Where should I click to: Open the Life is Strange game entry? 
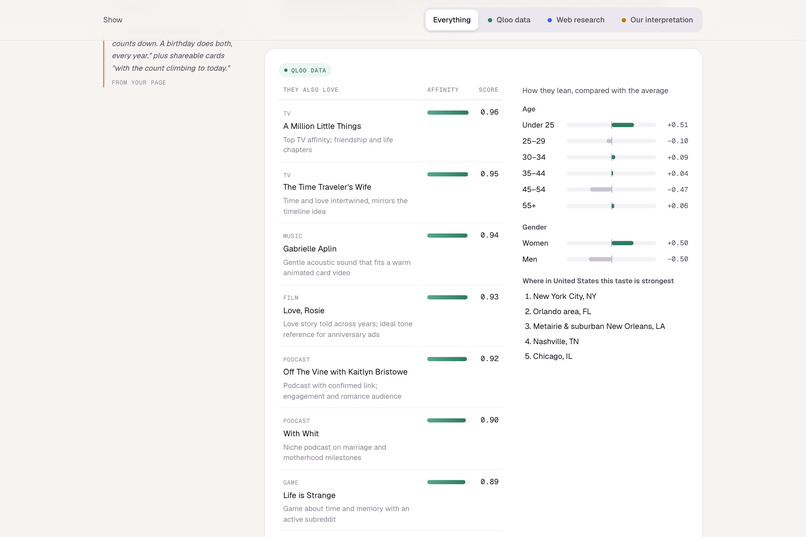pyautogui.click(x=309, y=495)
